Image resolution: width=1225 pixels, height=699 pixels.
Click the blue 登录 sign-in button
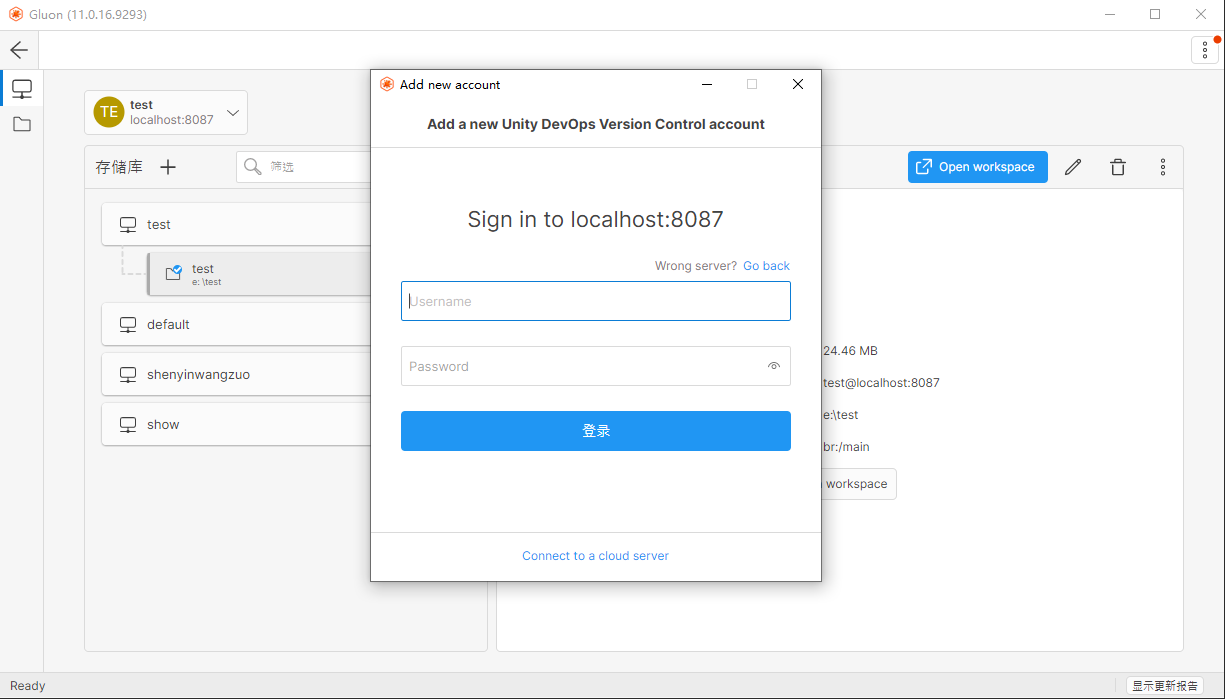596,431
